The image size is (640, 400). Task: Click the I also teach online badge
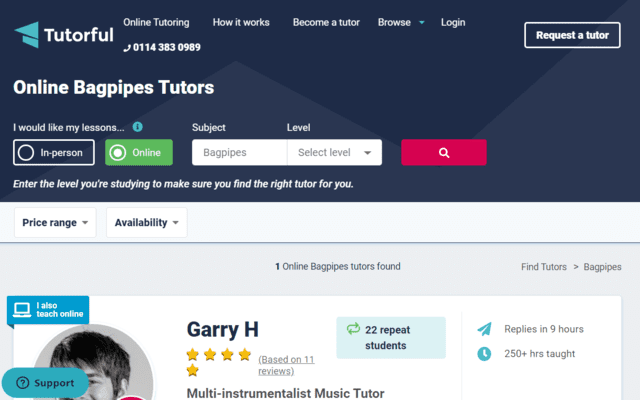48,310
